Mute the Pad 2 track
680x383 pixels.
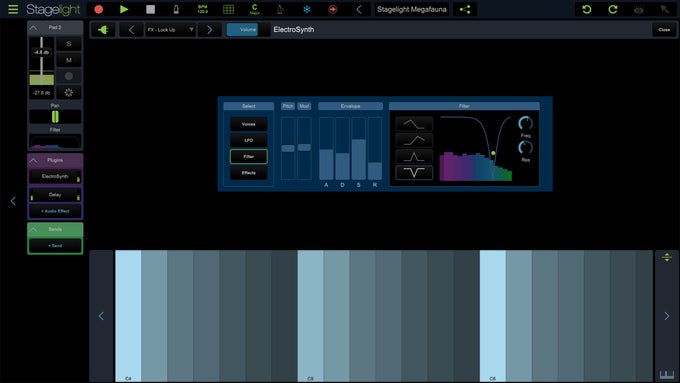click(69, 60)
